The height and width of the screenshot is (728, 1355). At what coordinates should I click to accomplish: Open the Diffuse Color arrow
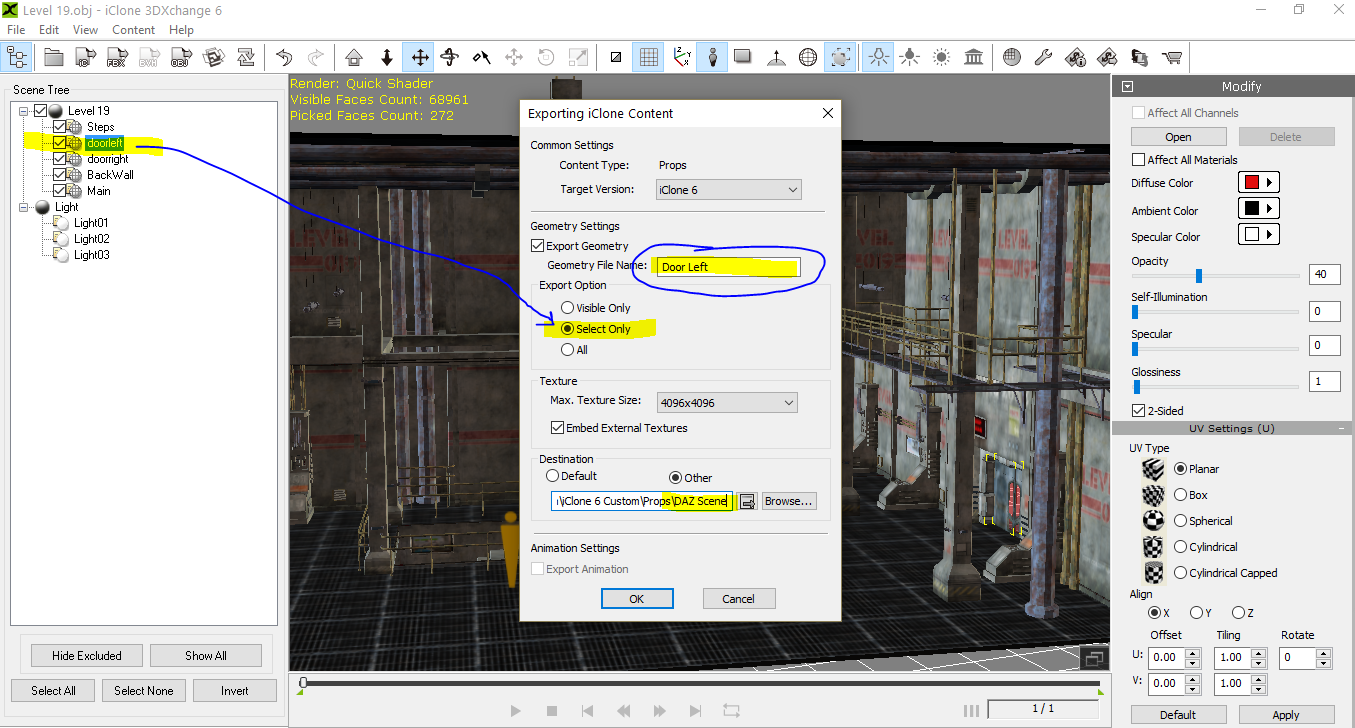tap(1270, 183)
